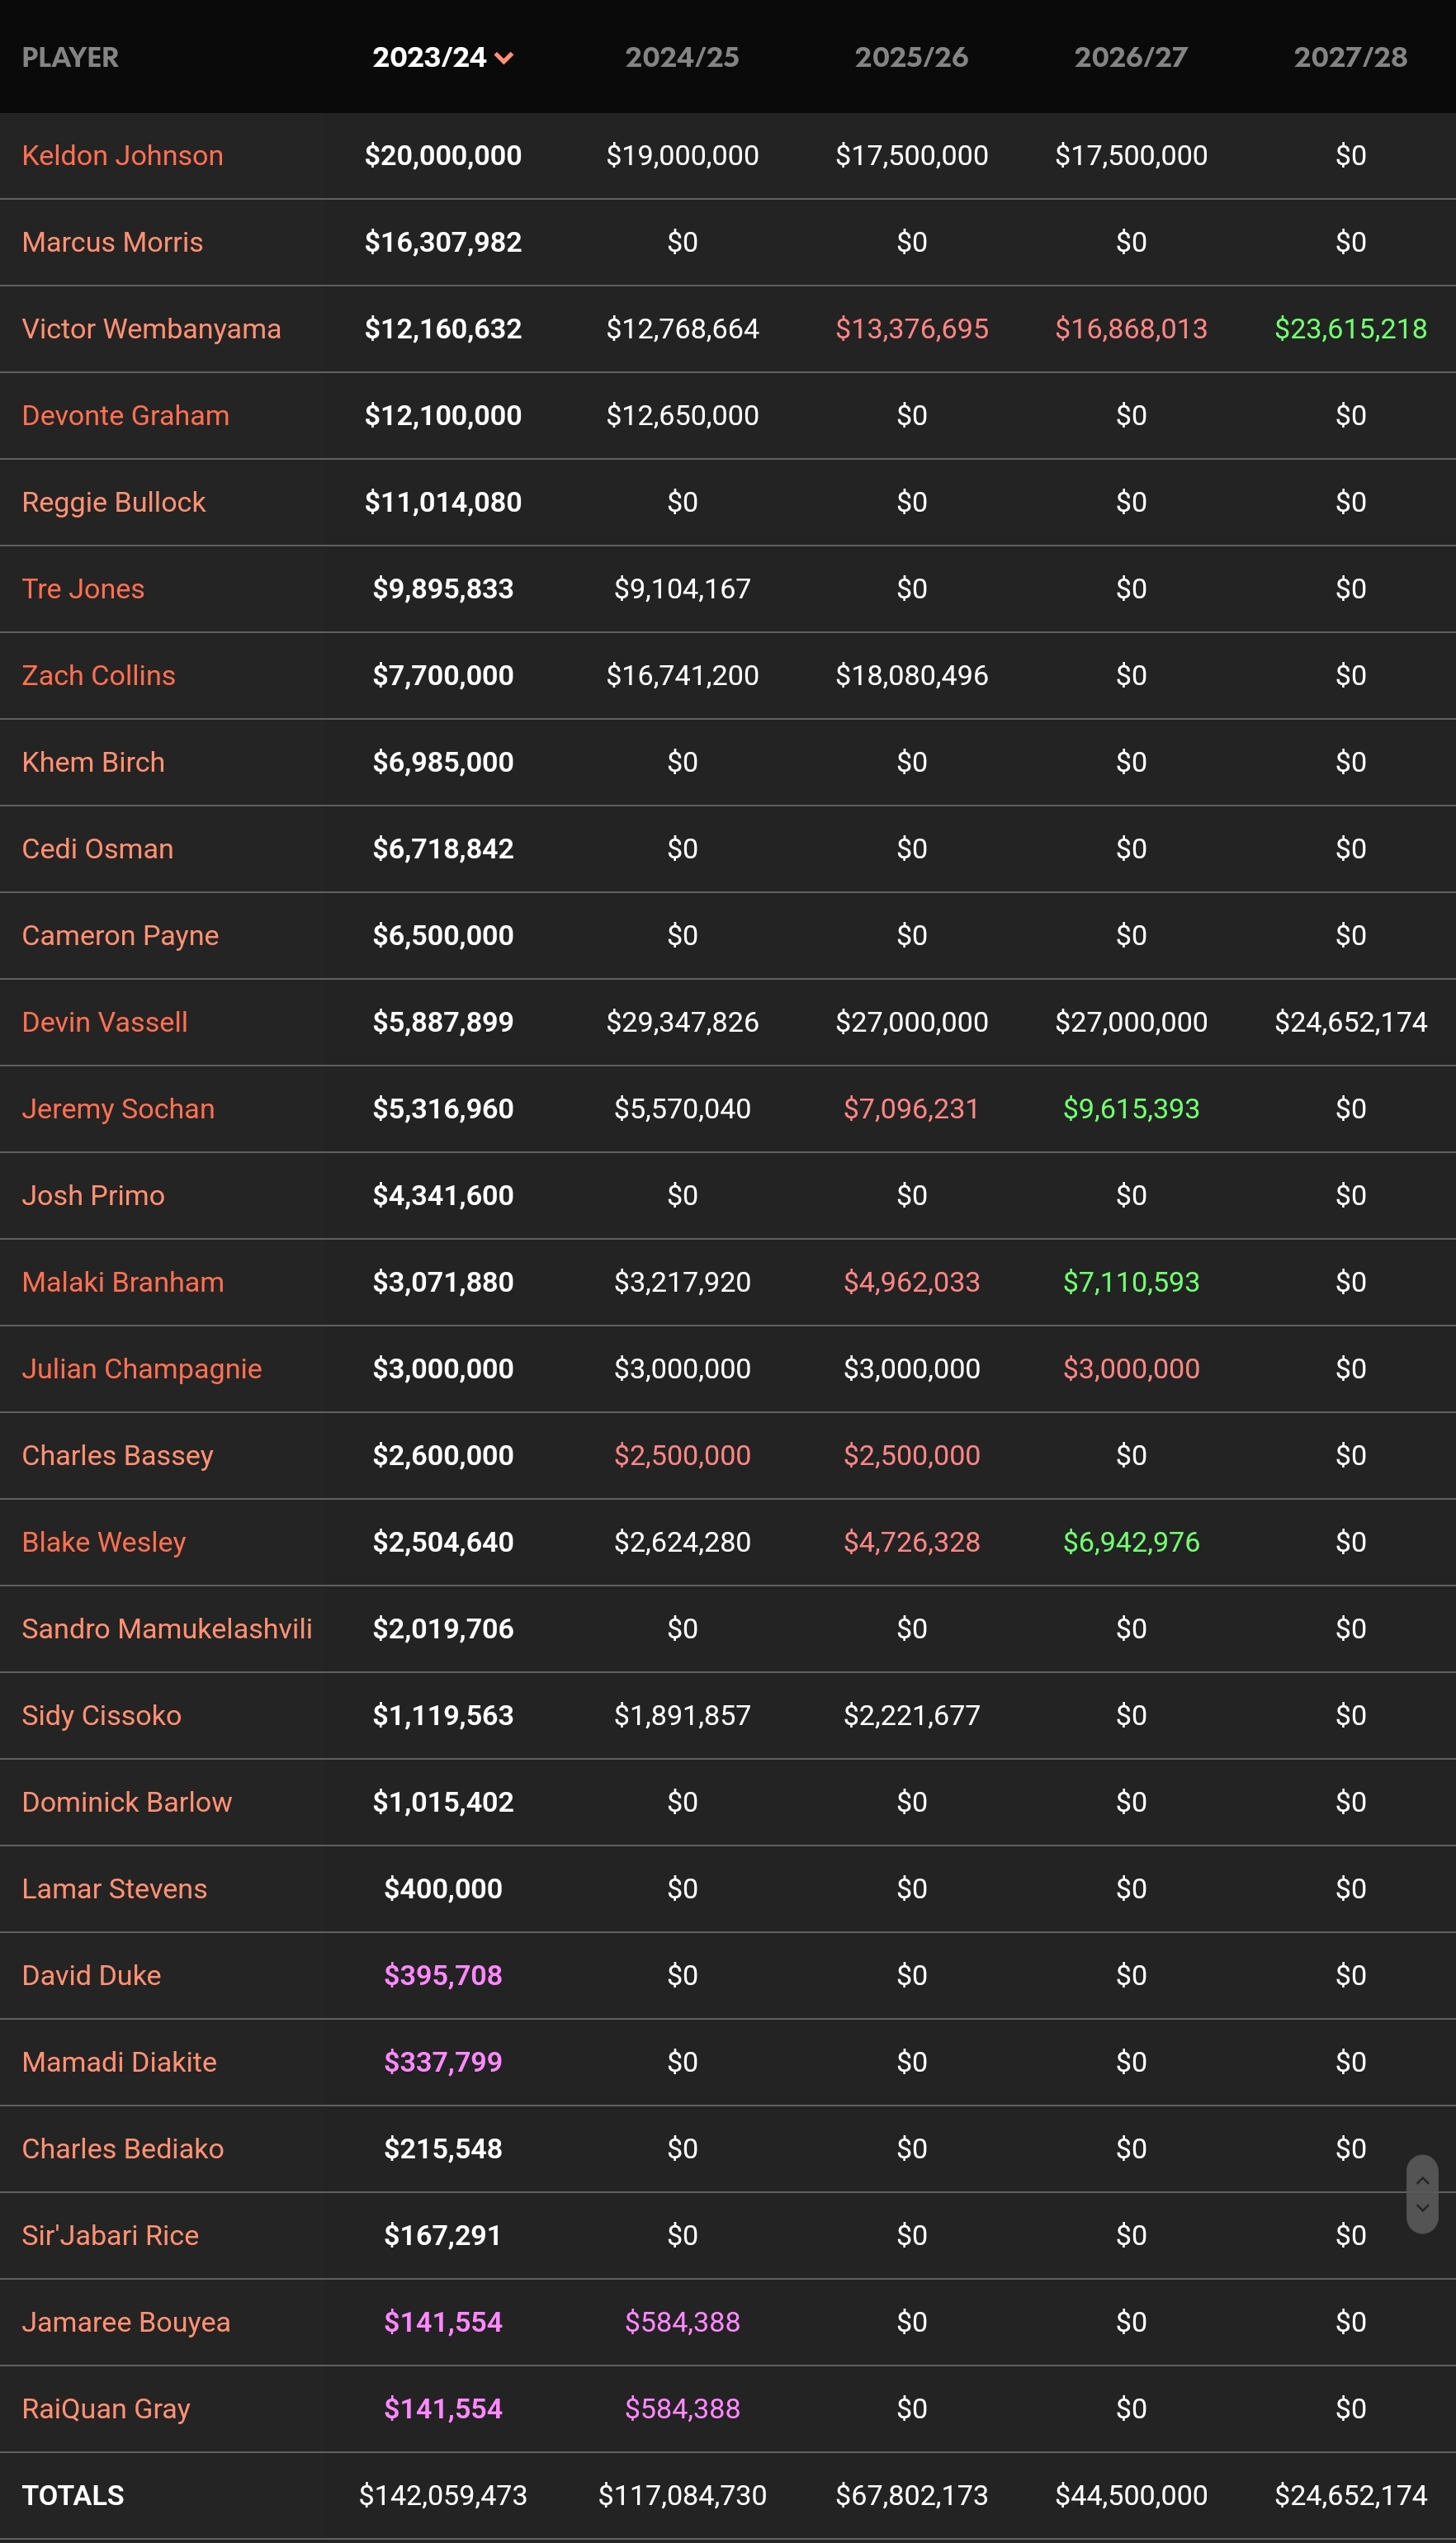
Task: Click Julian Champagnie player link
Action: pyautogui.click(x=142, y=1368)
